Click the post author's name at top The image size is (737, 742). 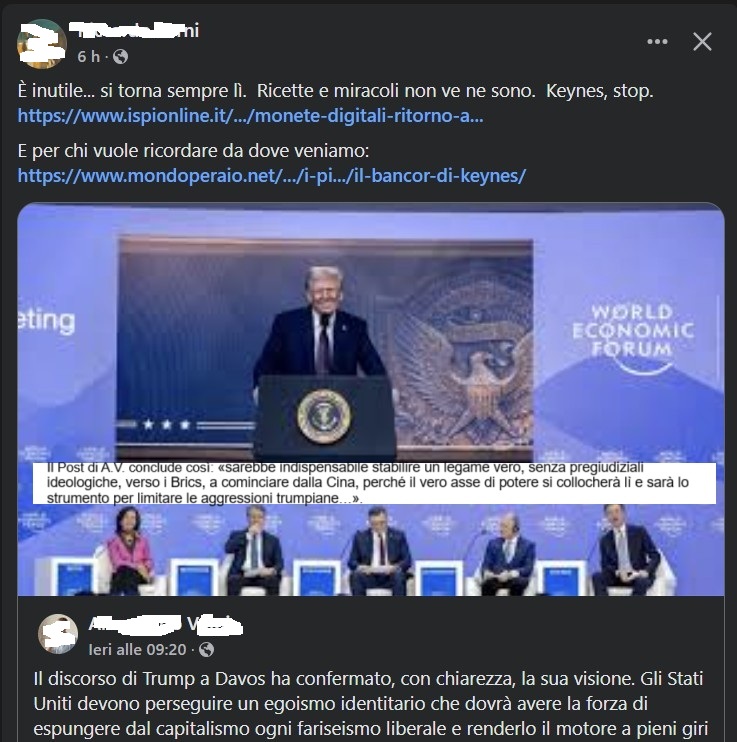pos(135,30)
